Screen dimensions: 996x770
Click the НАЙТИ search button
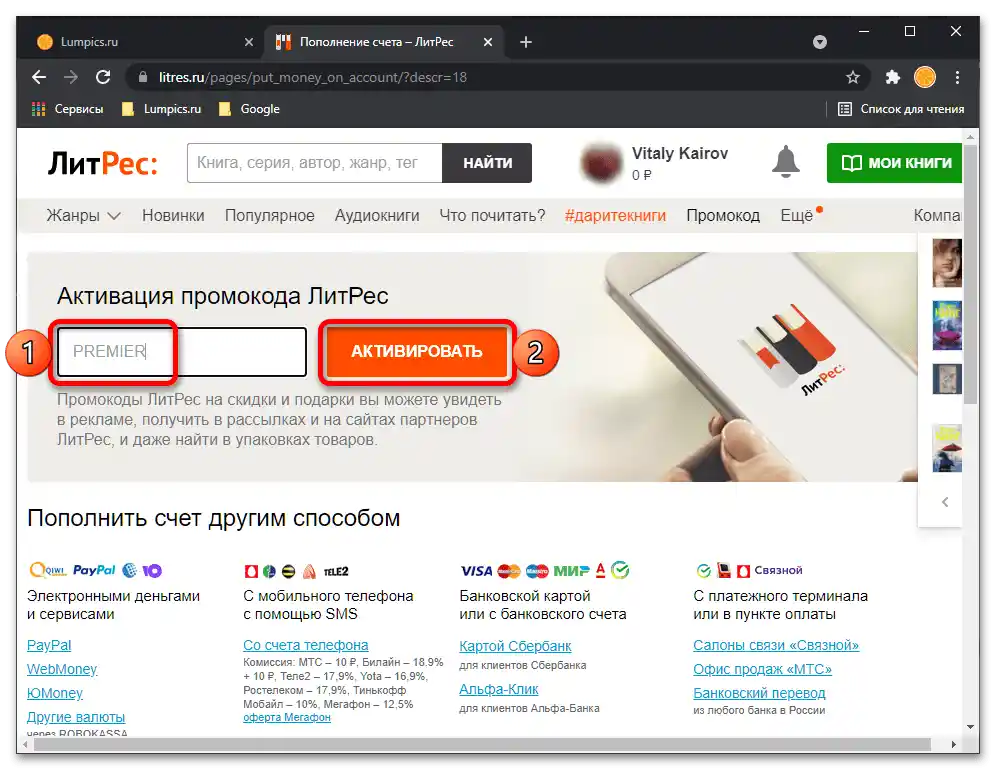pos(487,163)
